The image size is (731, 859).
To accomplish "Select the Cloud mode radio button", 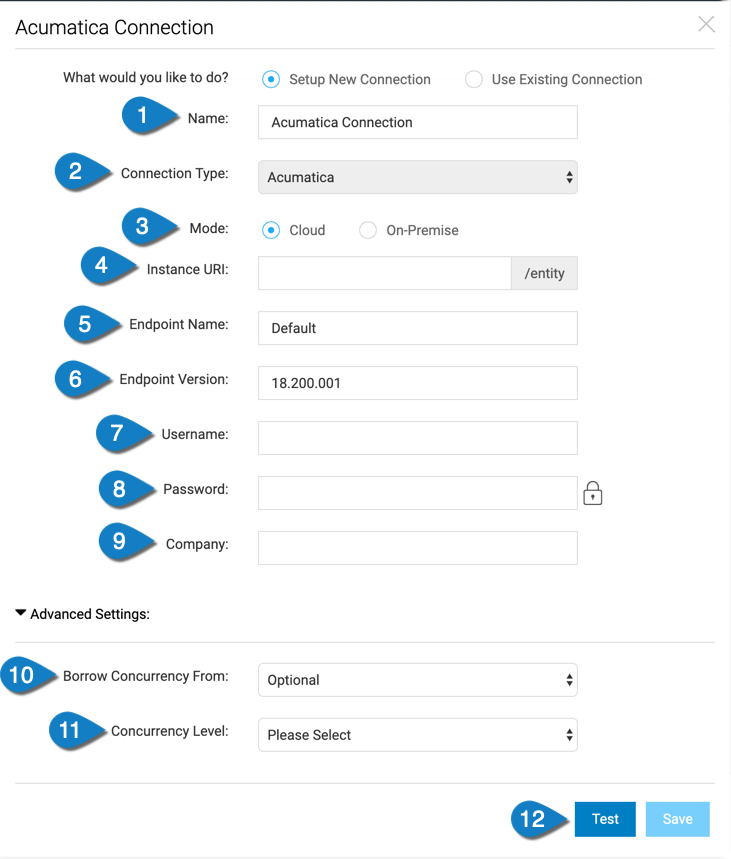I will 270,230.
